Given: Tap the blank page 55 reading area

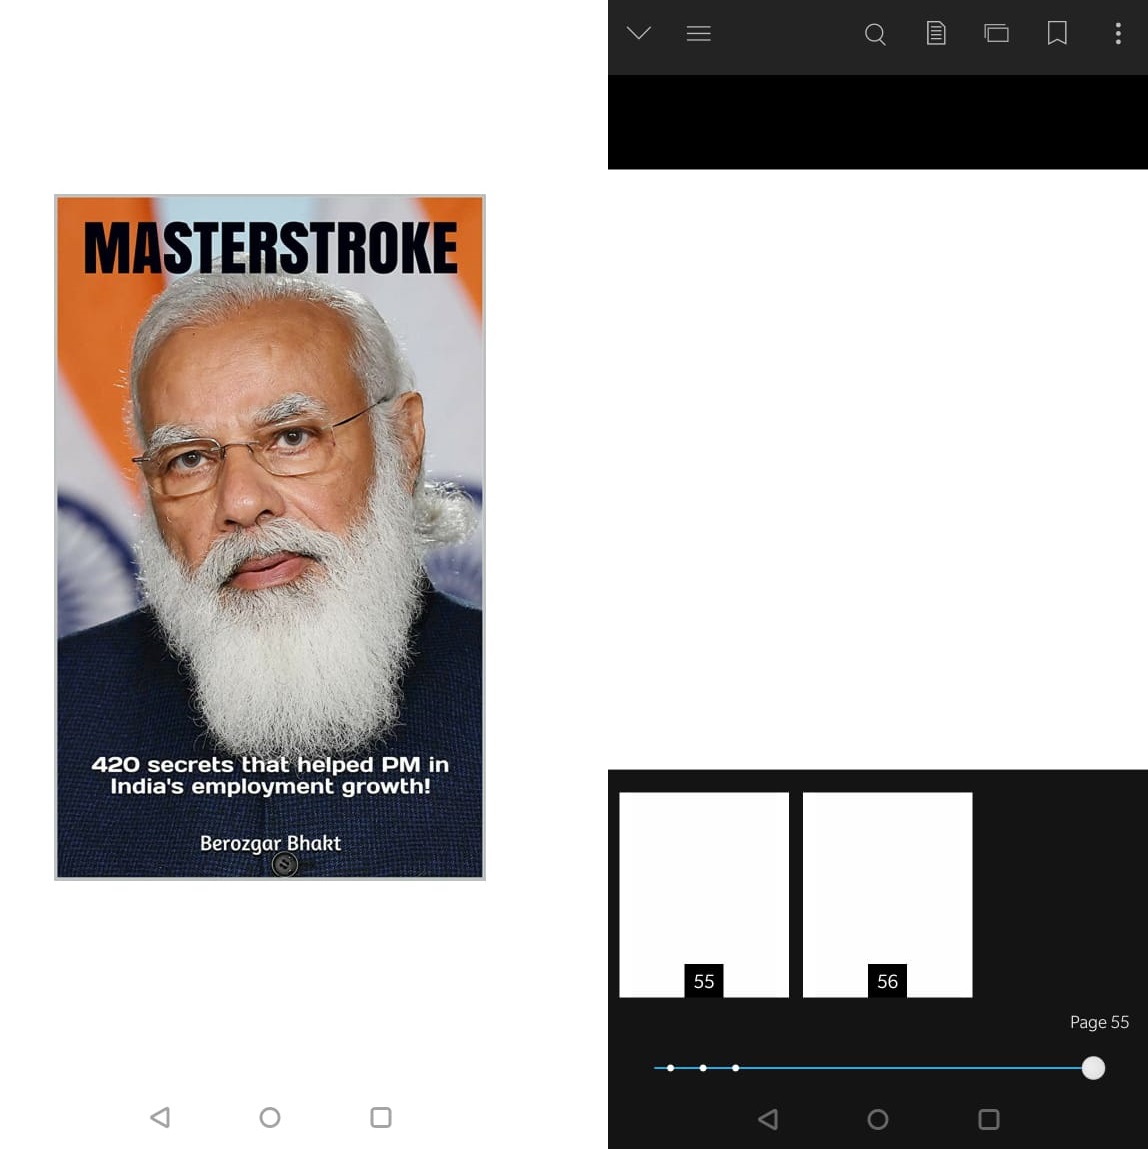Looking at the screenshot, I should click(x=878, y=469).
